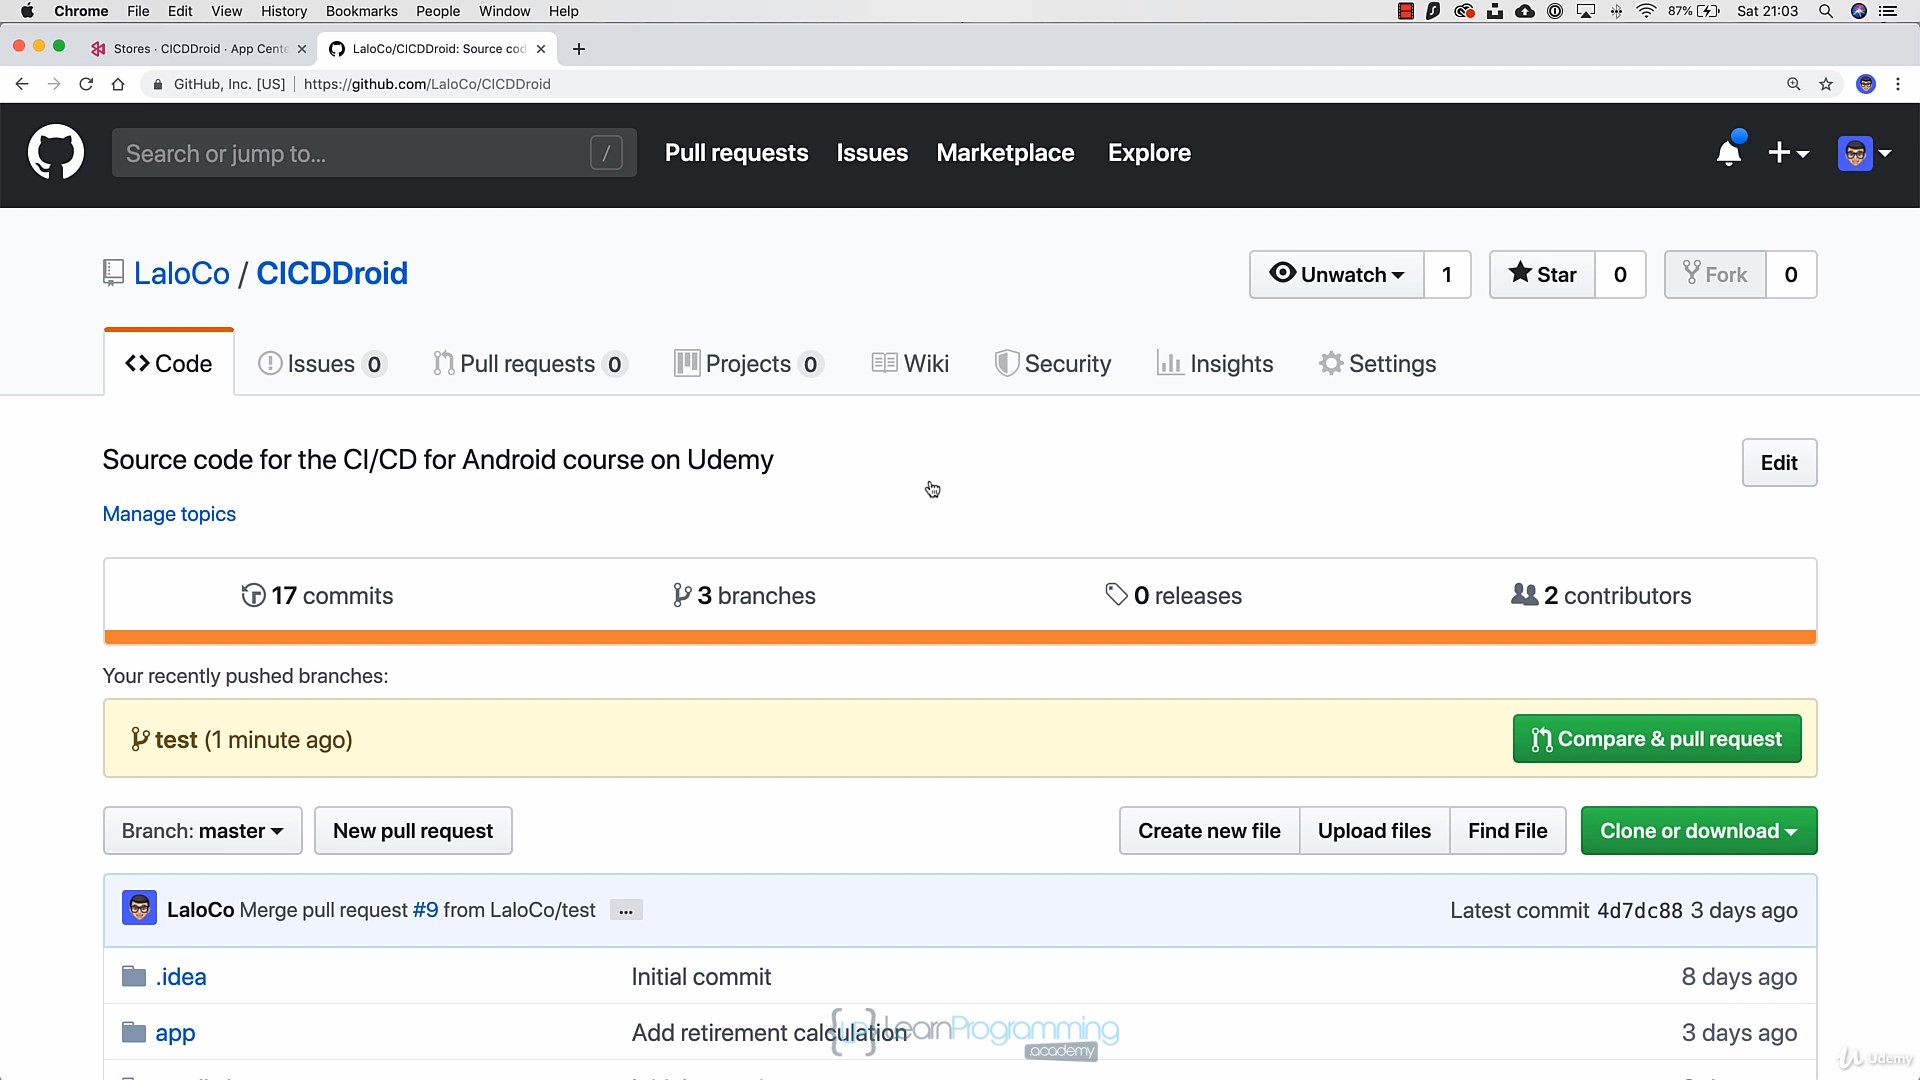View the 2 contributors
1920x1080 pixels.
[x=1601, y=595]
